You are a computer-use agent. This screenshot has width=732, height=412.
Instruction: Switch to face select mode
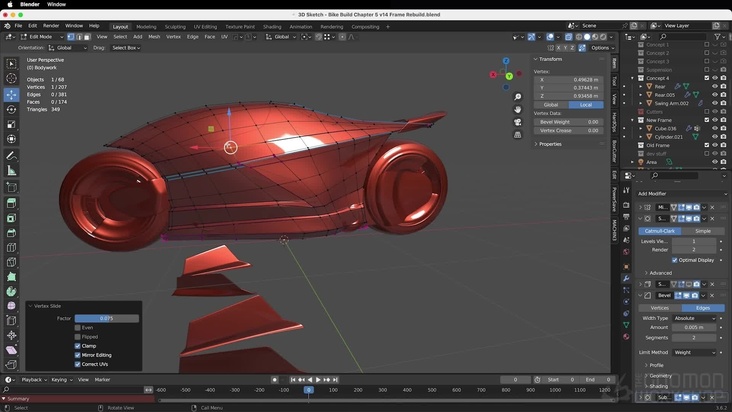[x=87, y=37]
